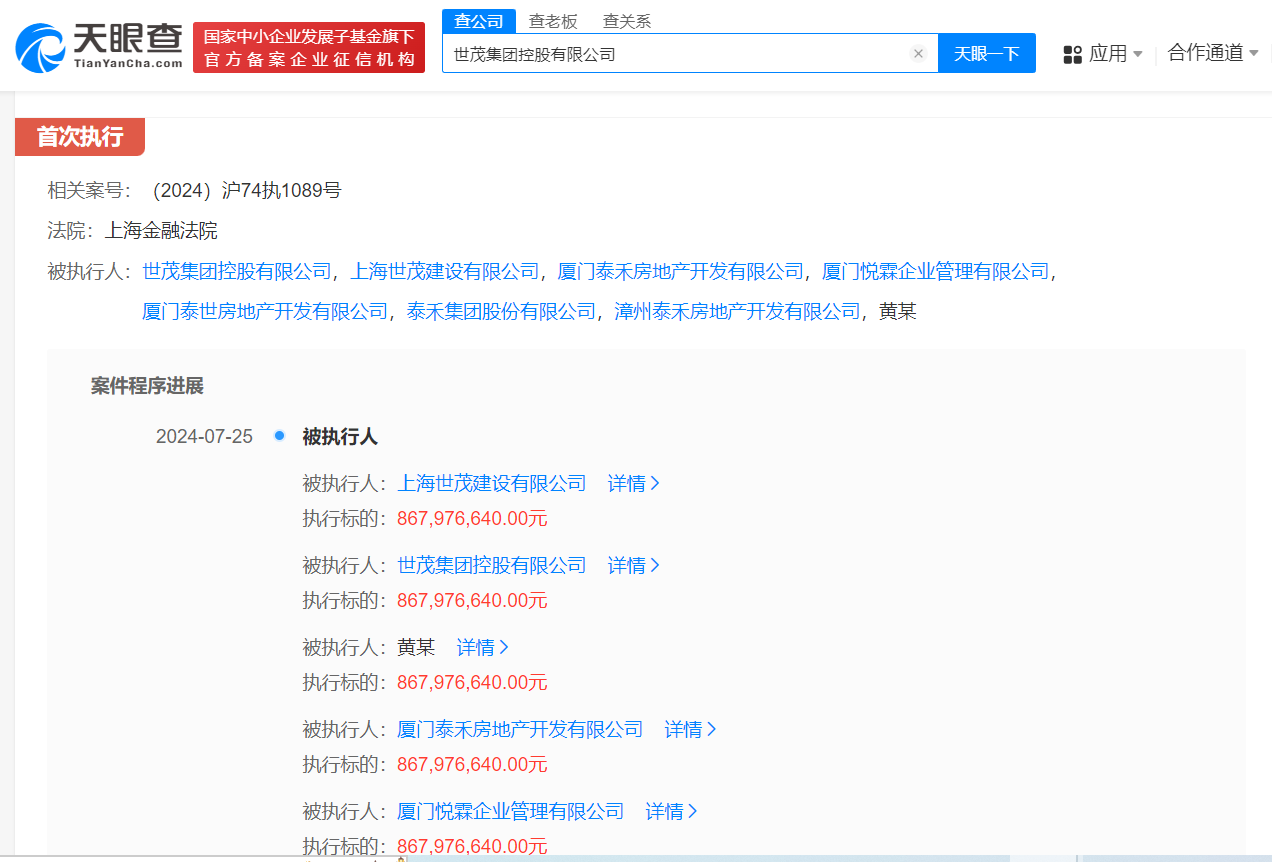The height and width of the screenshot is (862, 1272).
Task: Click 详情 for 厦门悦霖企业管理有限公司
Action: pos(671,811)
